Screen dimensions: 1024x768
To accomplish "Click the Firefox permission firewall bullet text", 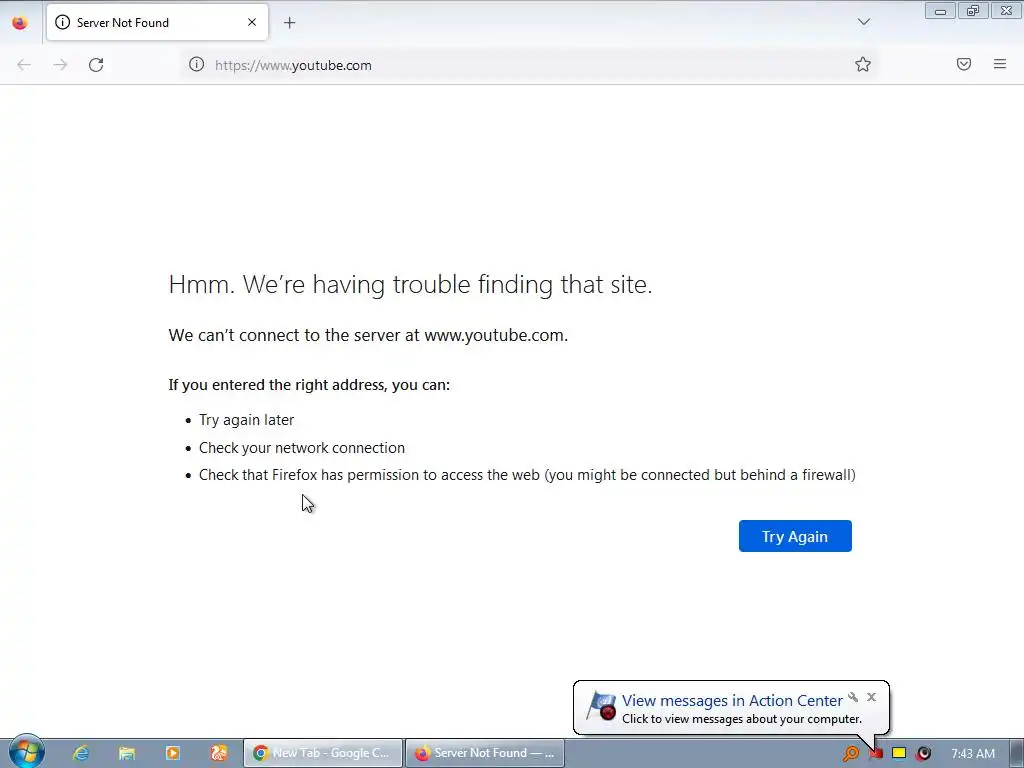I will pos(527,475).
